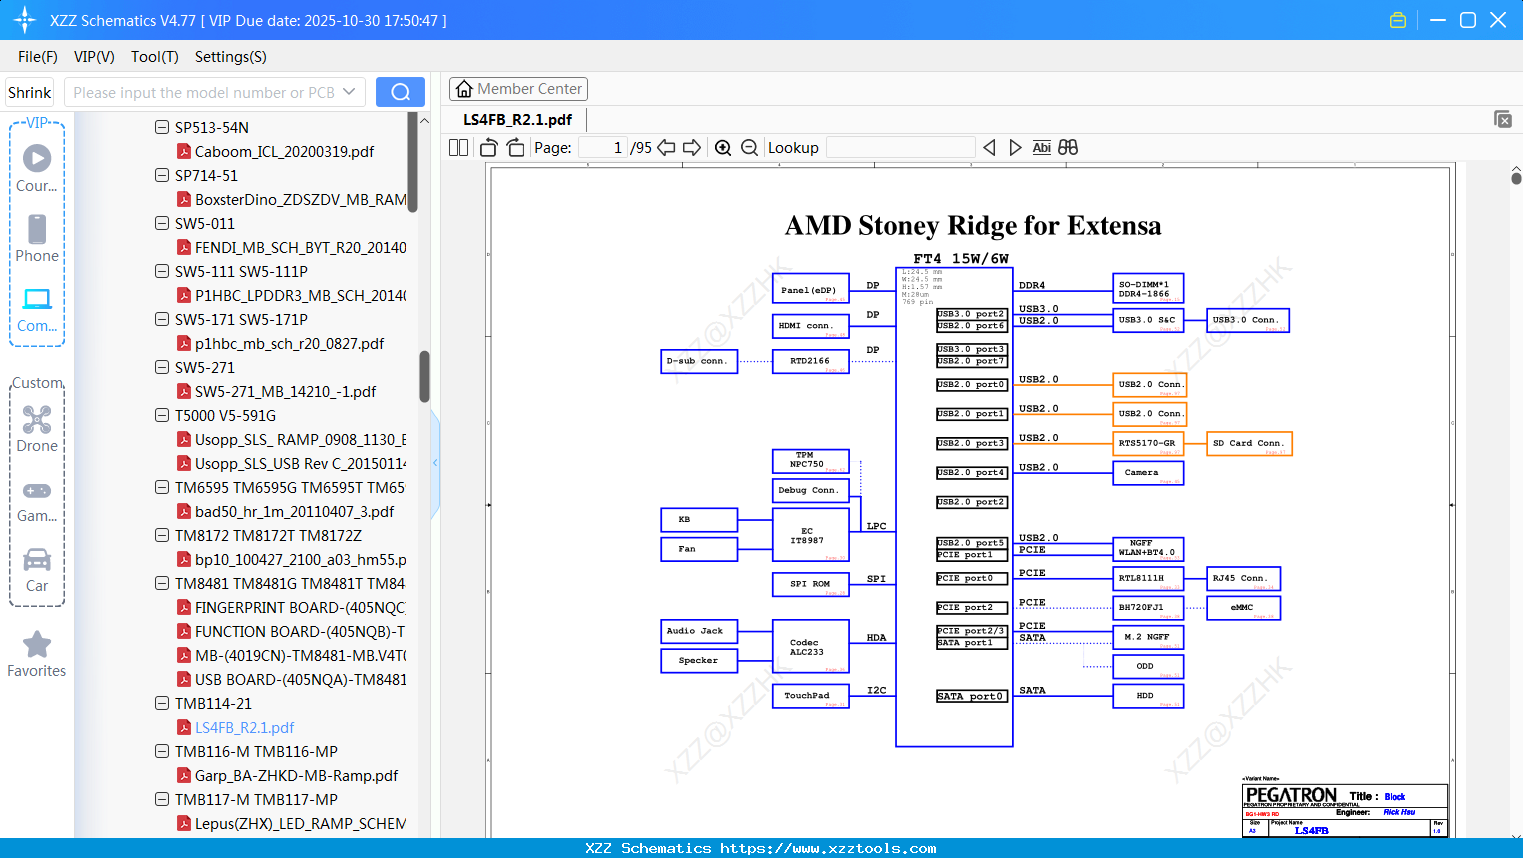The width and height of the screenshot is (1523, 858).
Task: Switch to the LS4FB_R2.1.pdf tab
Action: 518,120
